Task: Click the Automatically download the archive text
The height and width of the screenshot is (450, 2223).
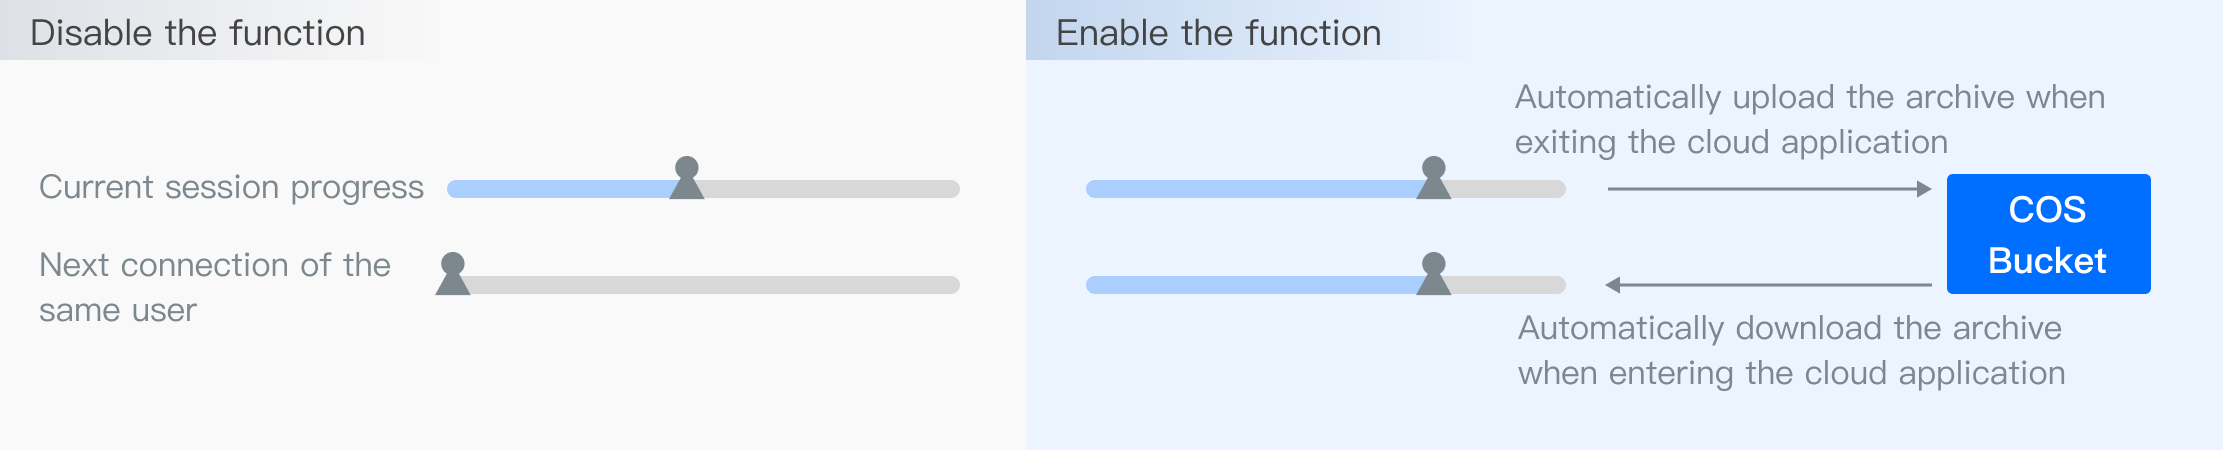Action: coord(1791,350)
